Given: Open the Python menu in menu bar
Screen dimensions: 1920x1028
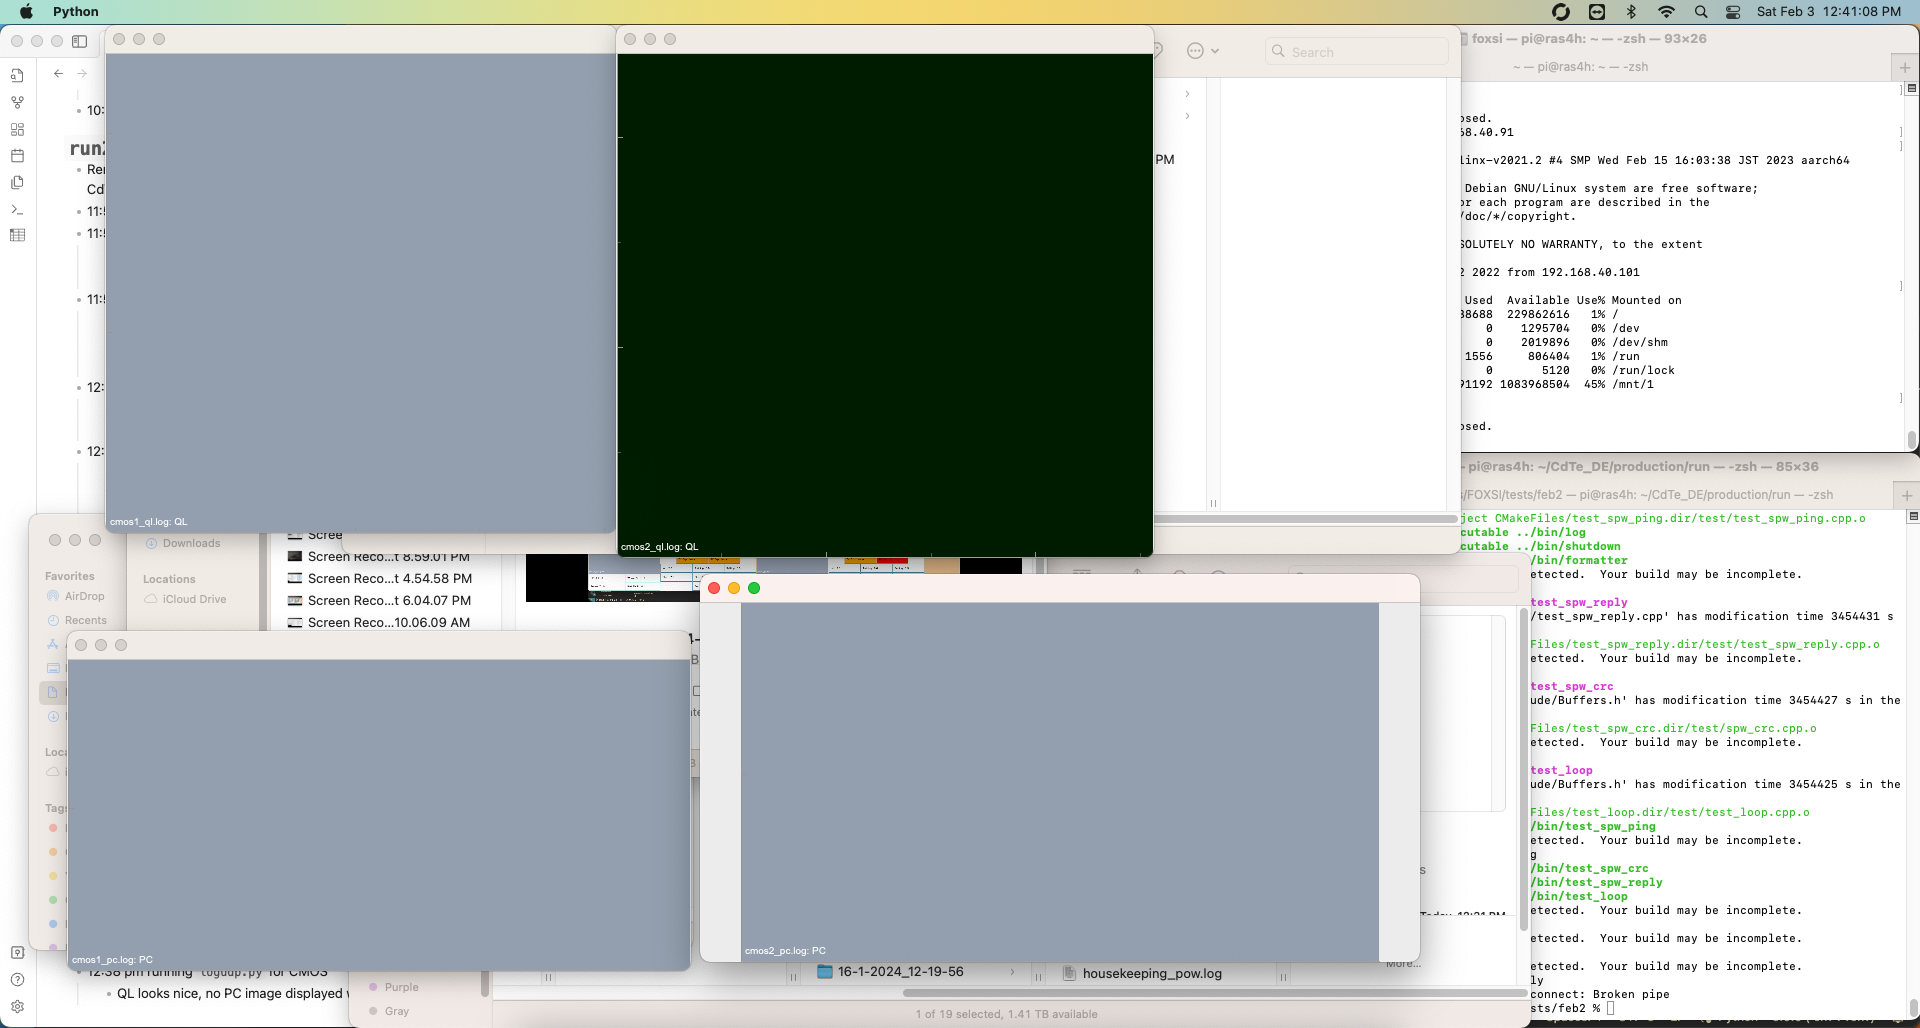Looking at the screenshot, I should pyautogui.click(x=76, y=12).
